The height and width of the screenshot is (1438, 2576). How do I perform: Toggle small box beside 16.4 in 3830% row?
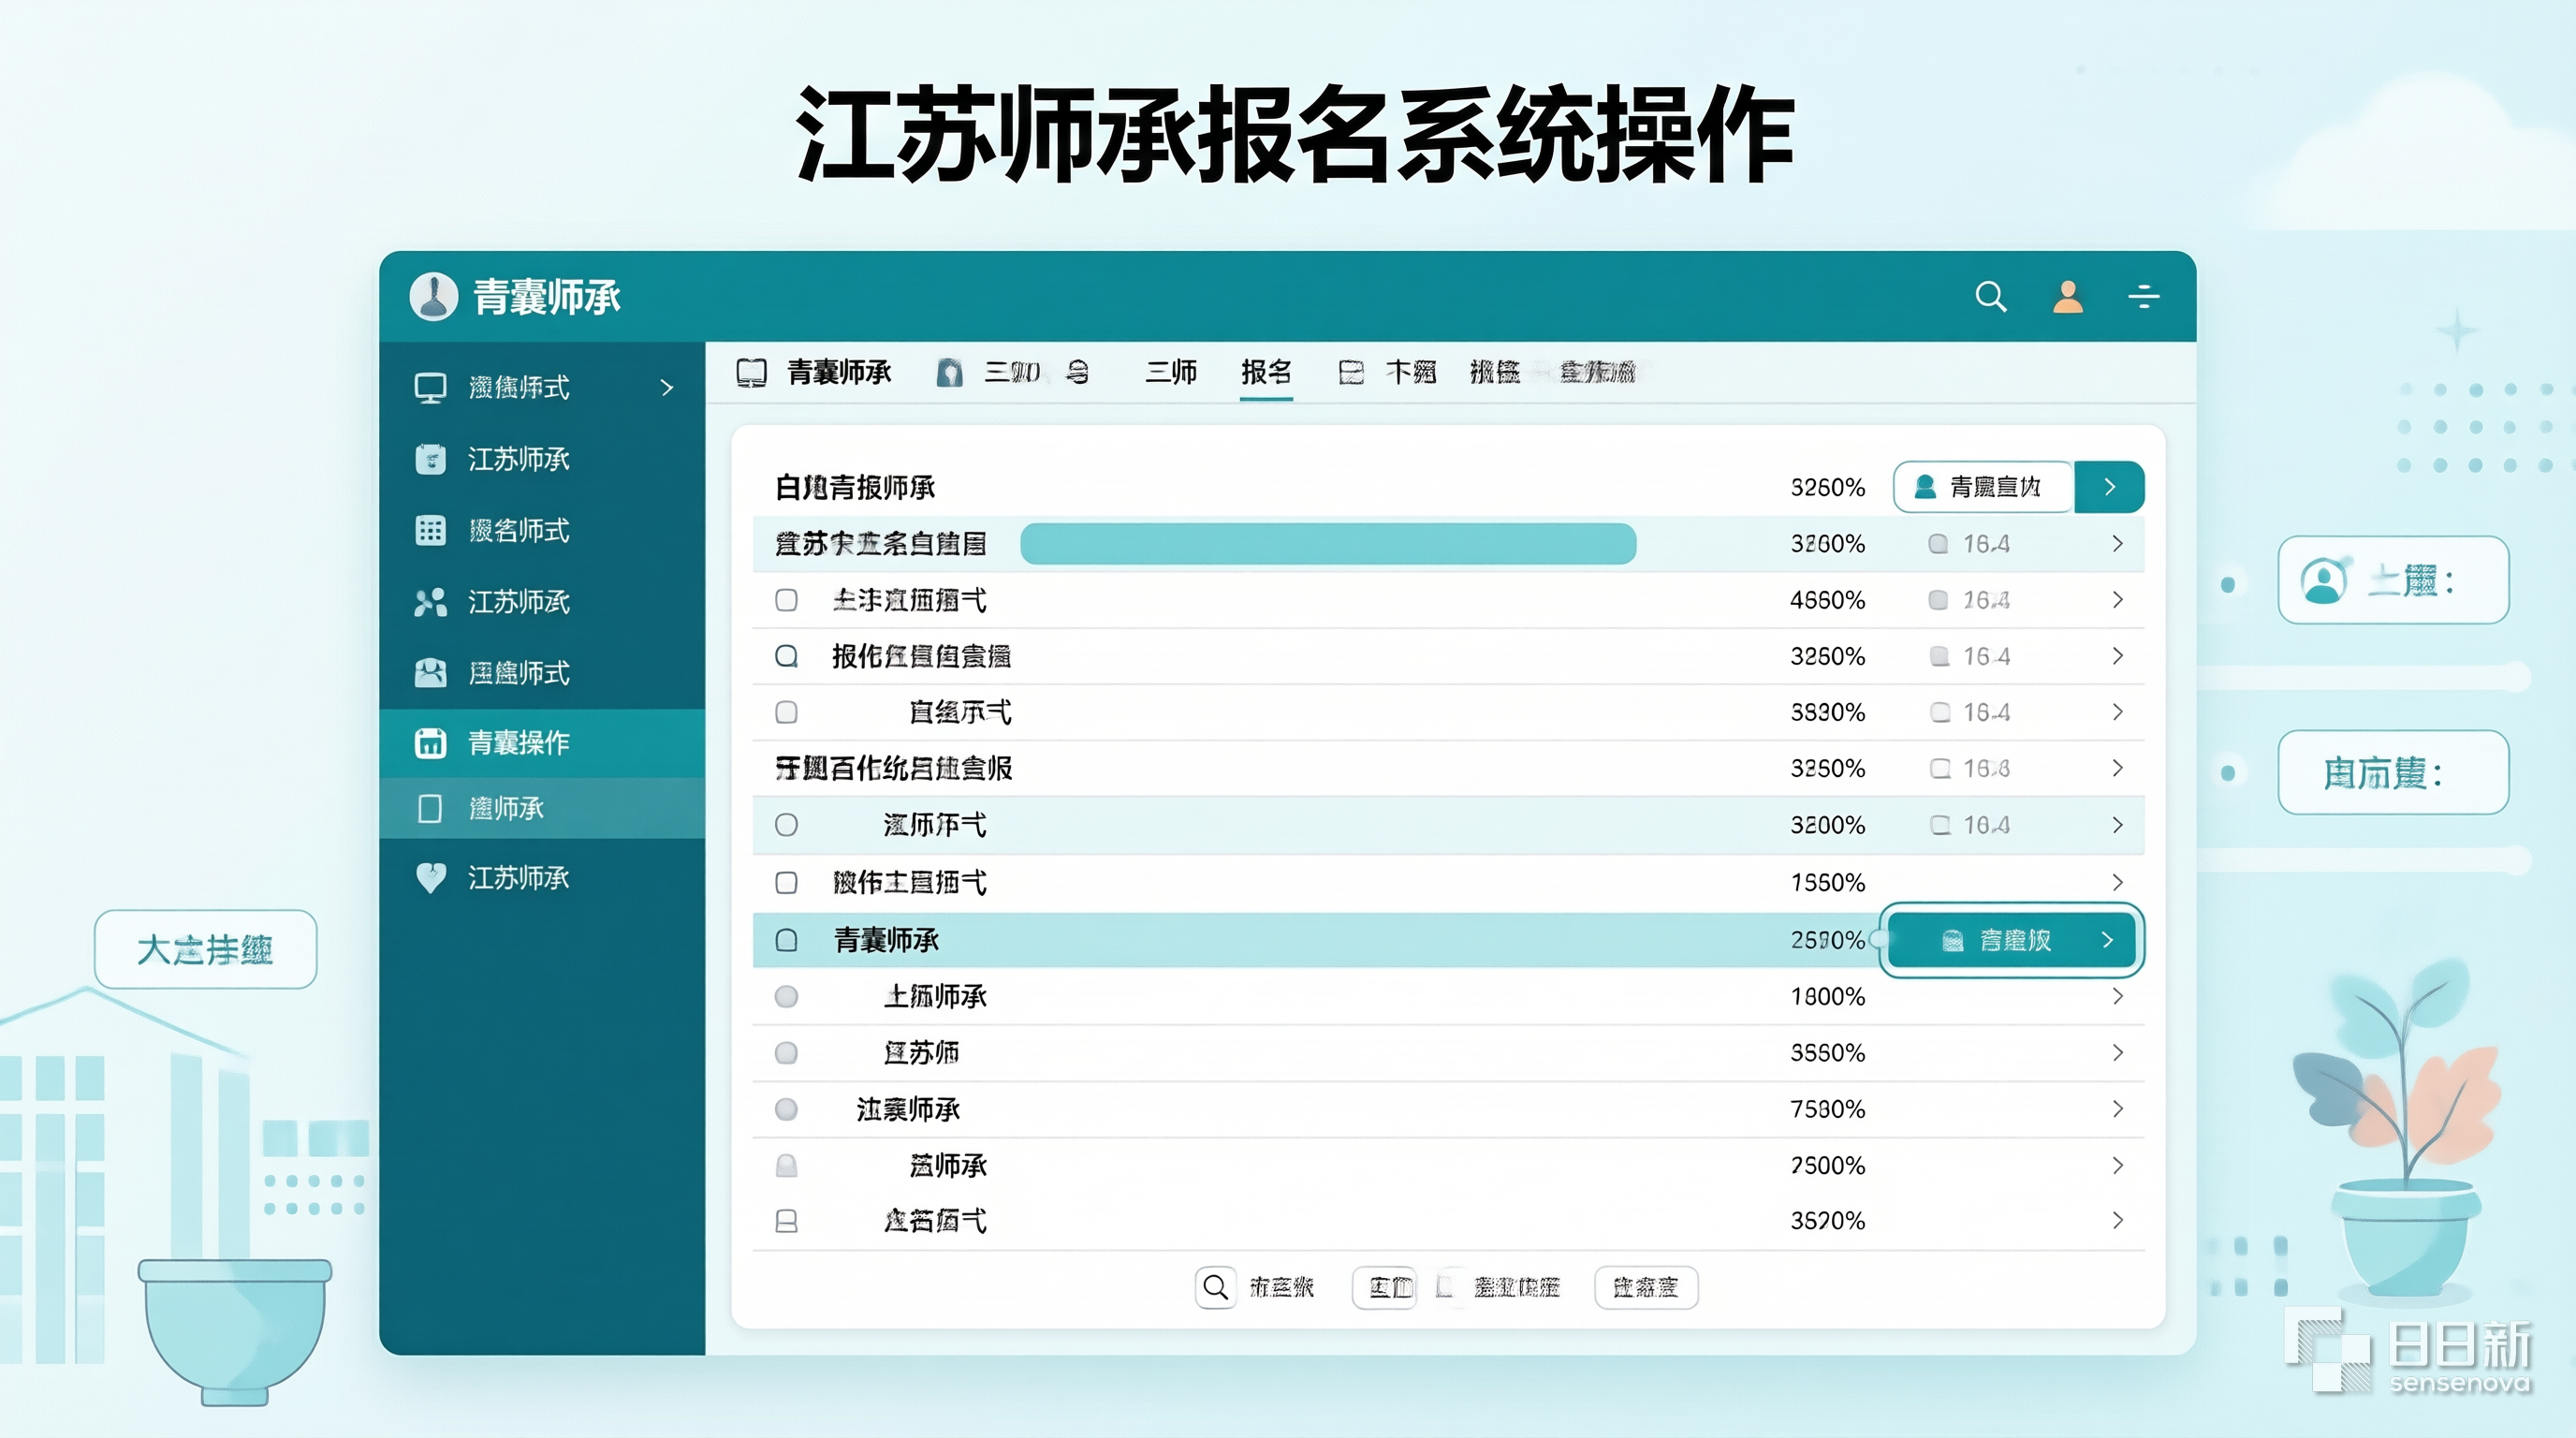tap(1940, 713)
